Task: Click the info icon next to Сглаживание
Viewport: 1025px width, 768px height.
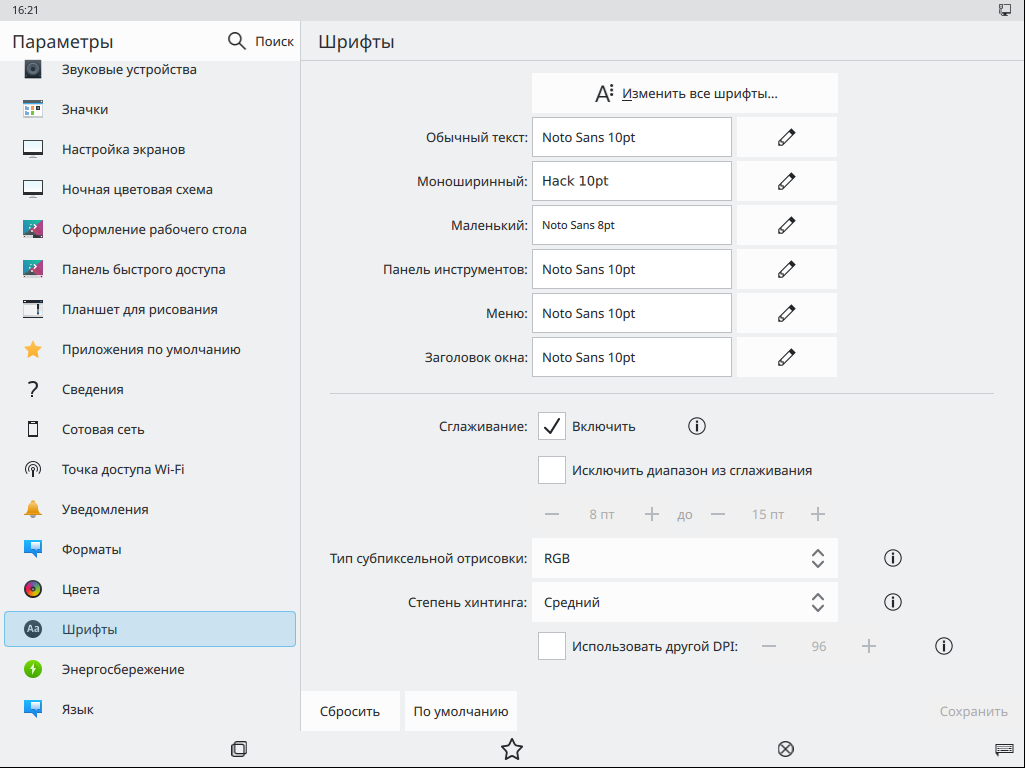Action: 697,426
